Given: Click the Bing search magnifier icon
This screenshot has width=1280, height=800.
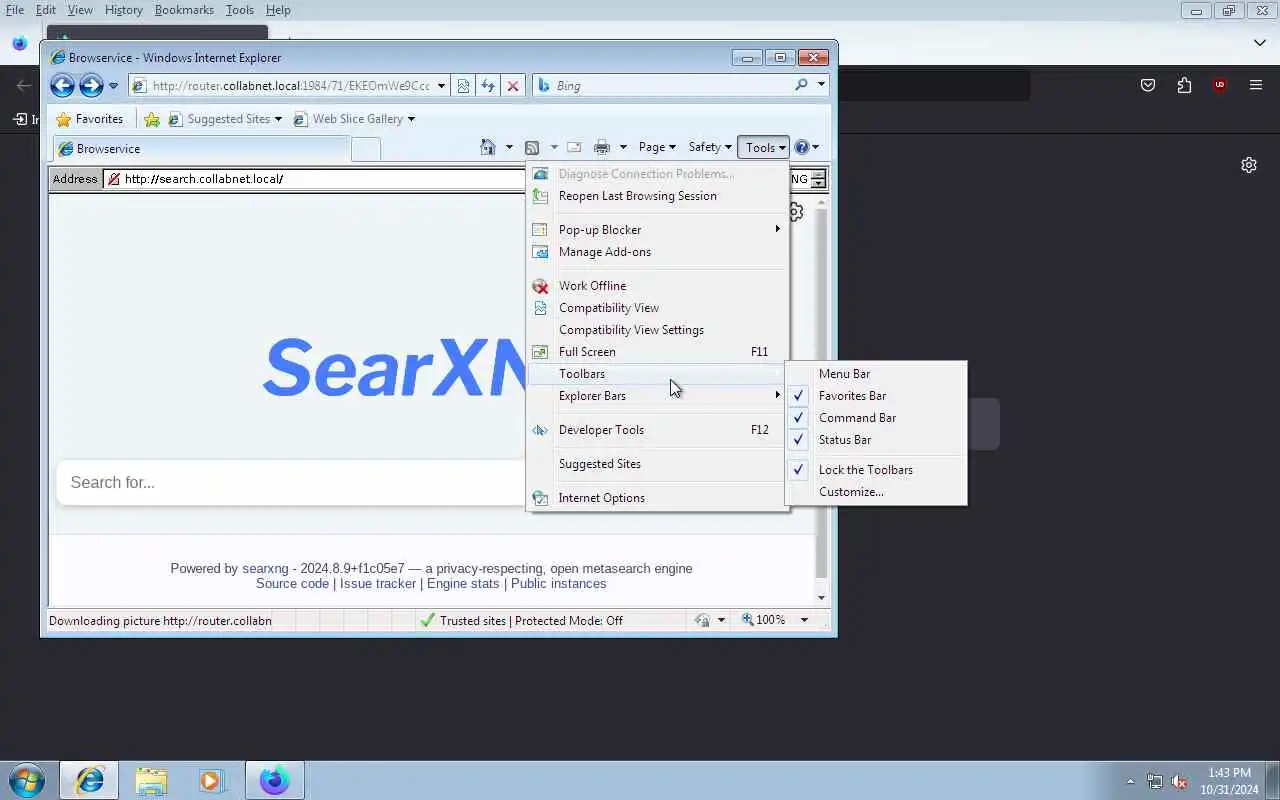Looking at the screenshot, I should click(801, 85).
